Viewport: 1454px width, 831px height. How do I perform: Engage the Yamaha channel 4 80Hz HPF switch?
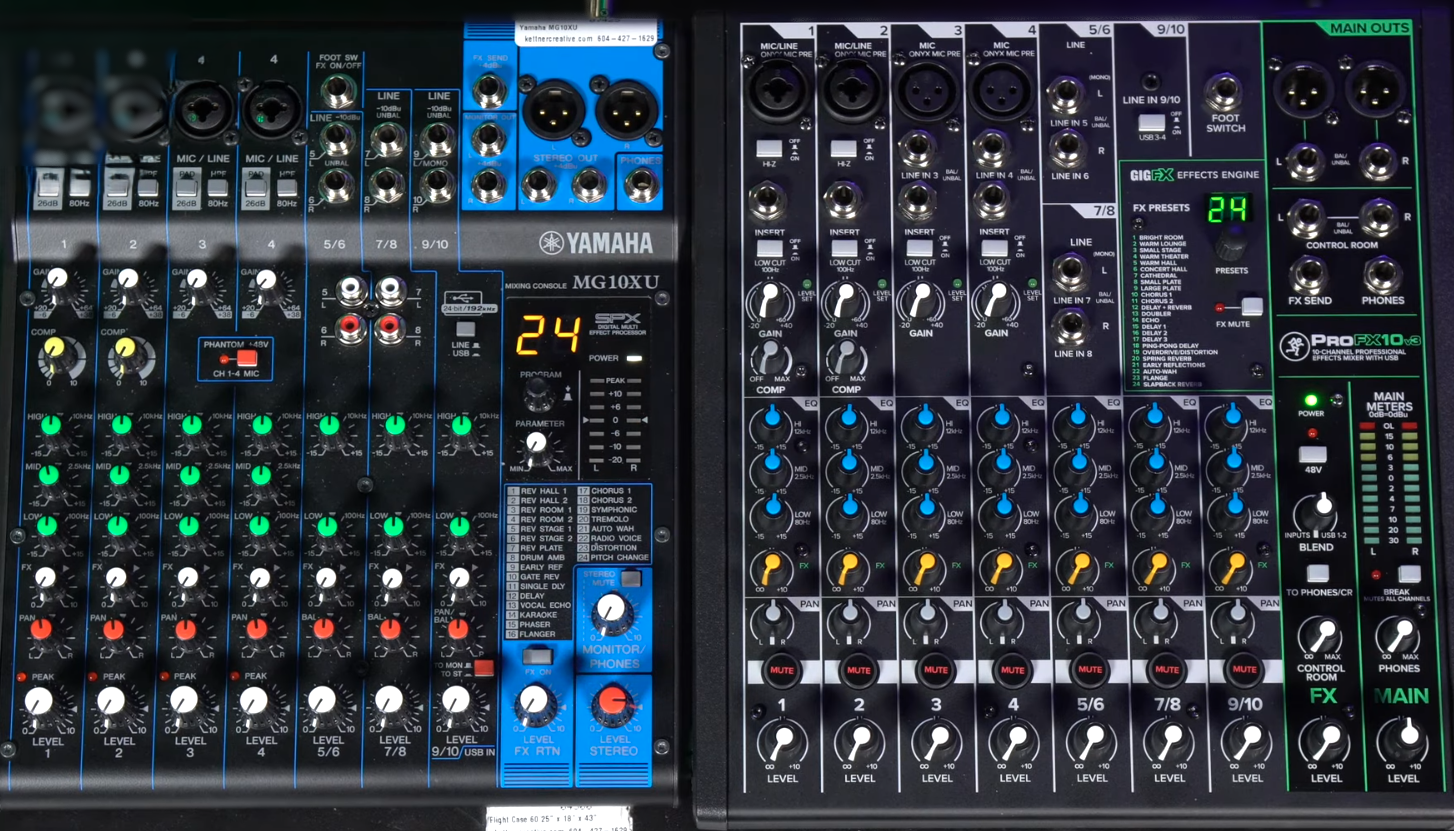[287, 187]
